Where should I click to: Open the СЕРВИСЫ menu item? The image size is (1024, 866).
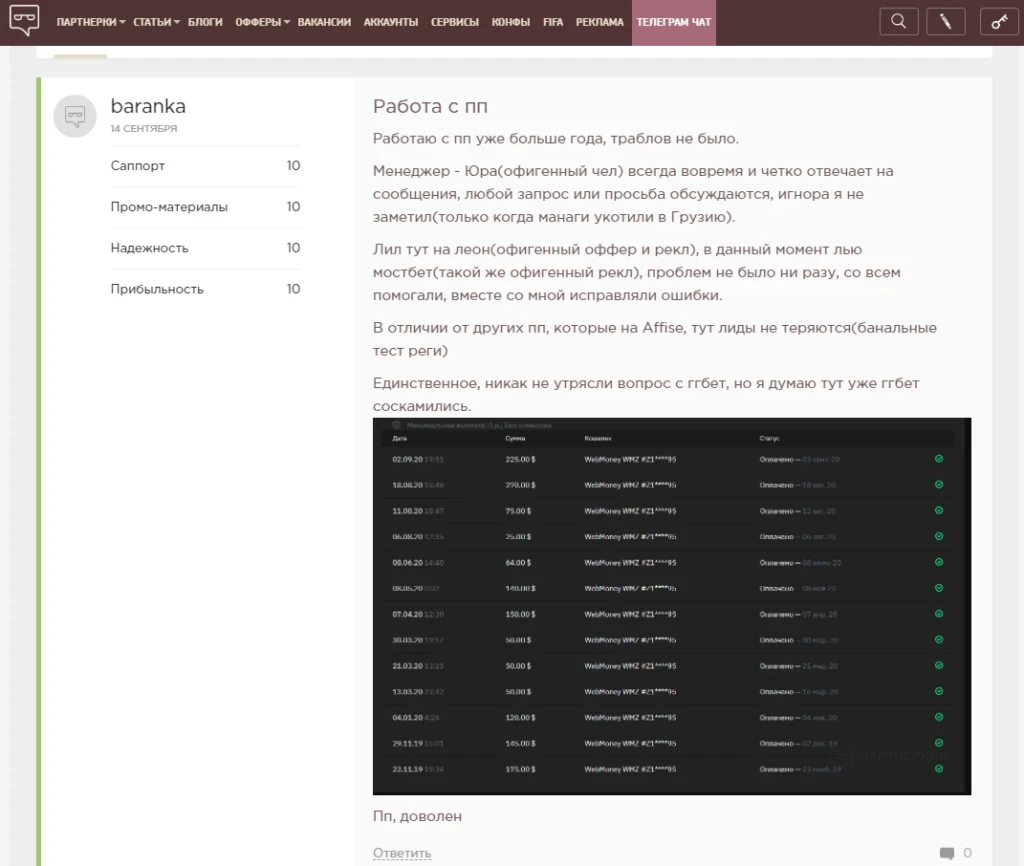(455, 22)
